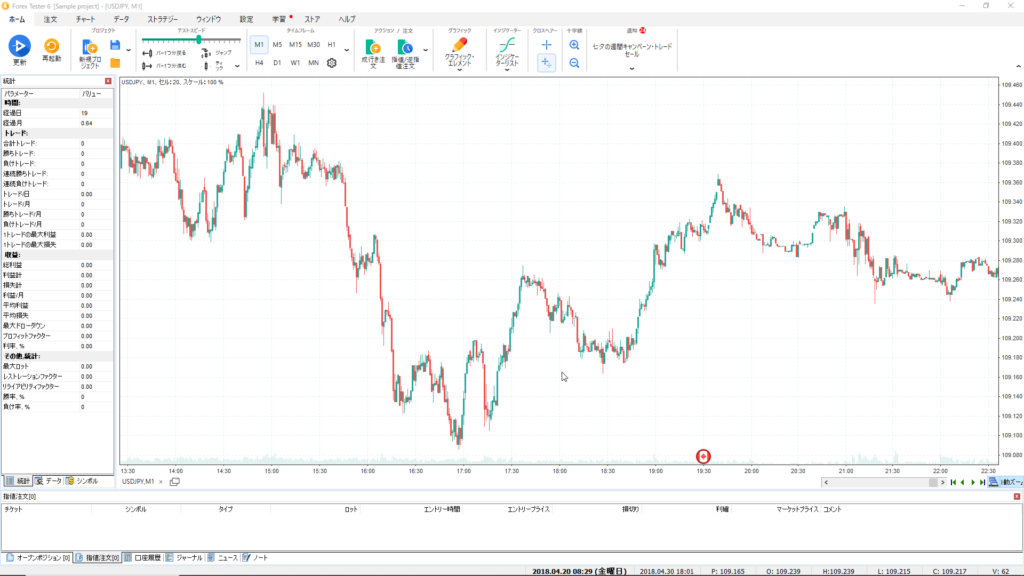Screen dimensions: 1024x576
Task: Open the 設定 menu
Action: (x=246, y=20)
